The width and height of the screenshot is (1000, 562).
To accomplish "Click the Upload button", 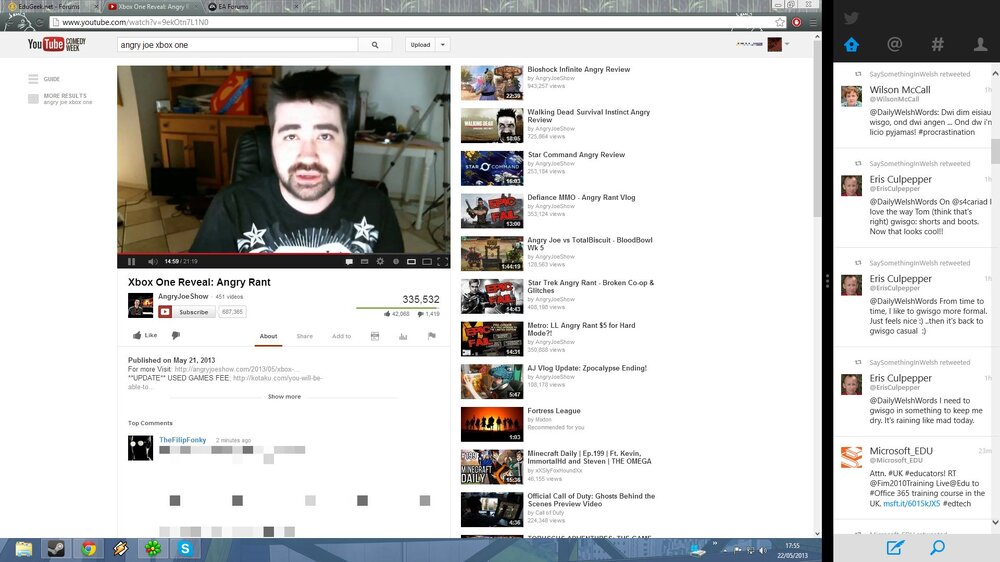I will tap(420, 45).
